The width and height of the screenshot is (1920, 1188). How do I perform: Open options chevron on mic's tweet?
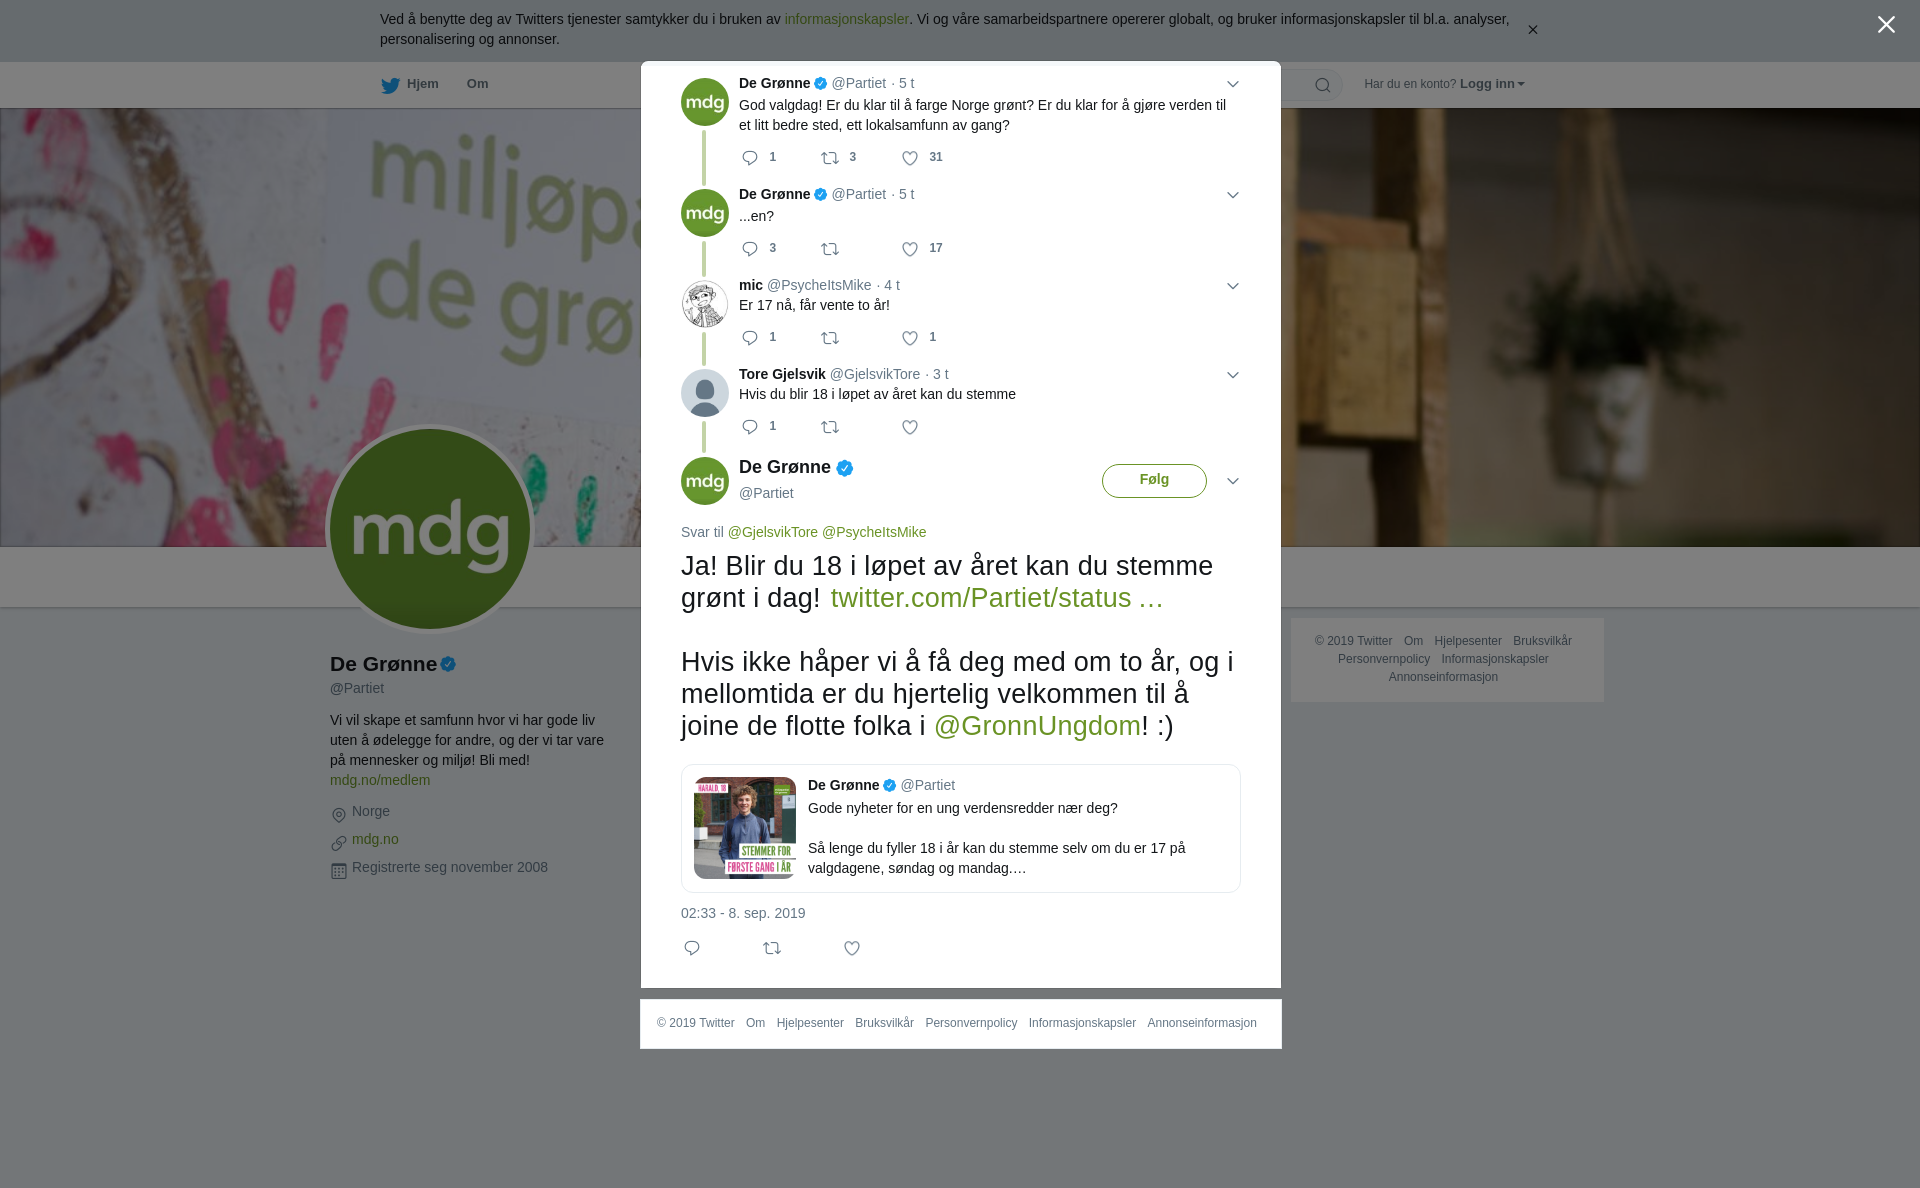(1233, 286)
